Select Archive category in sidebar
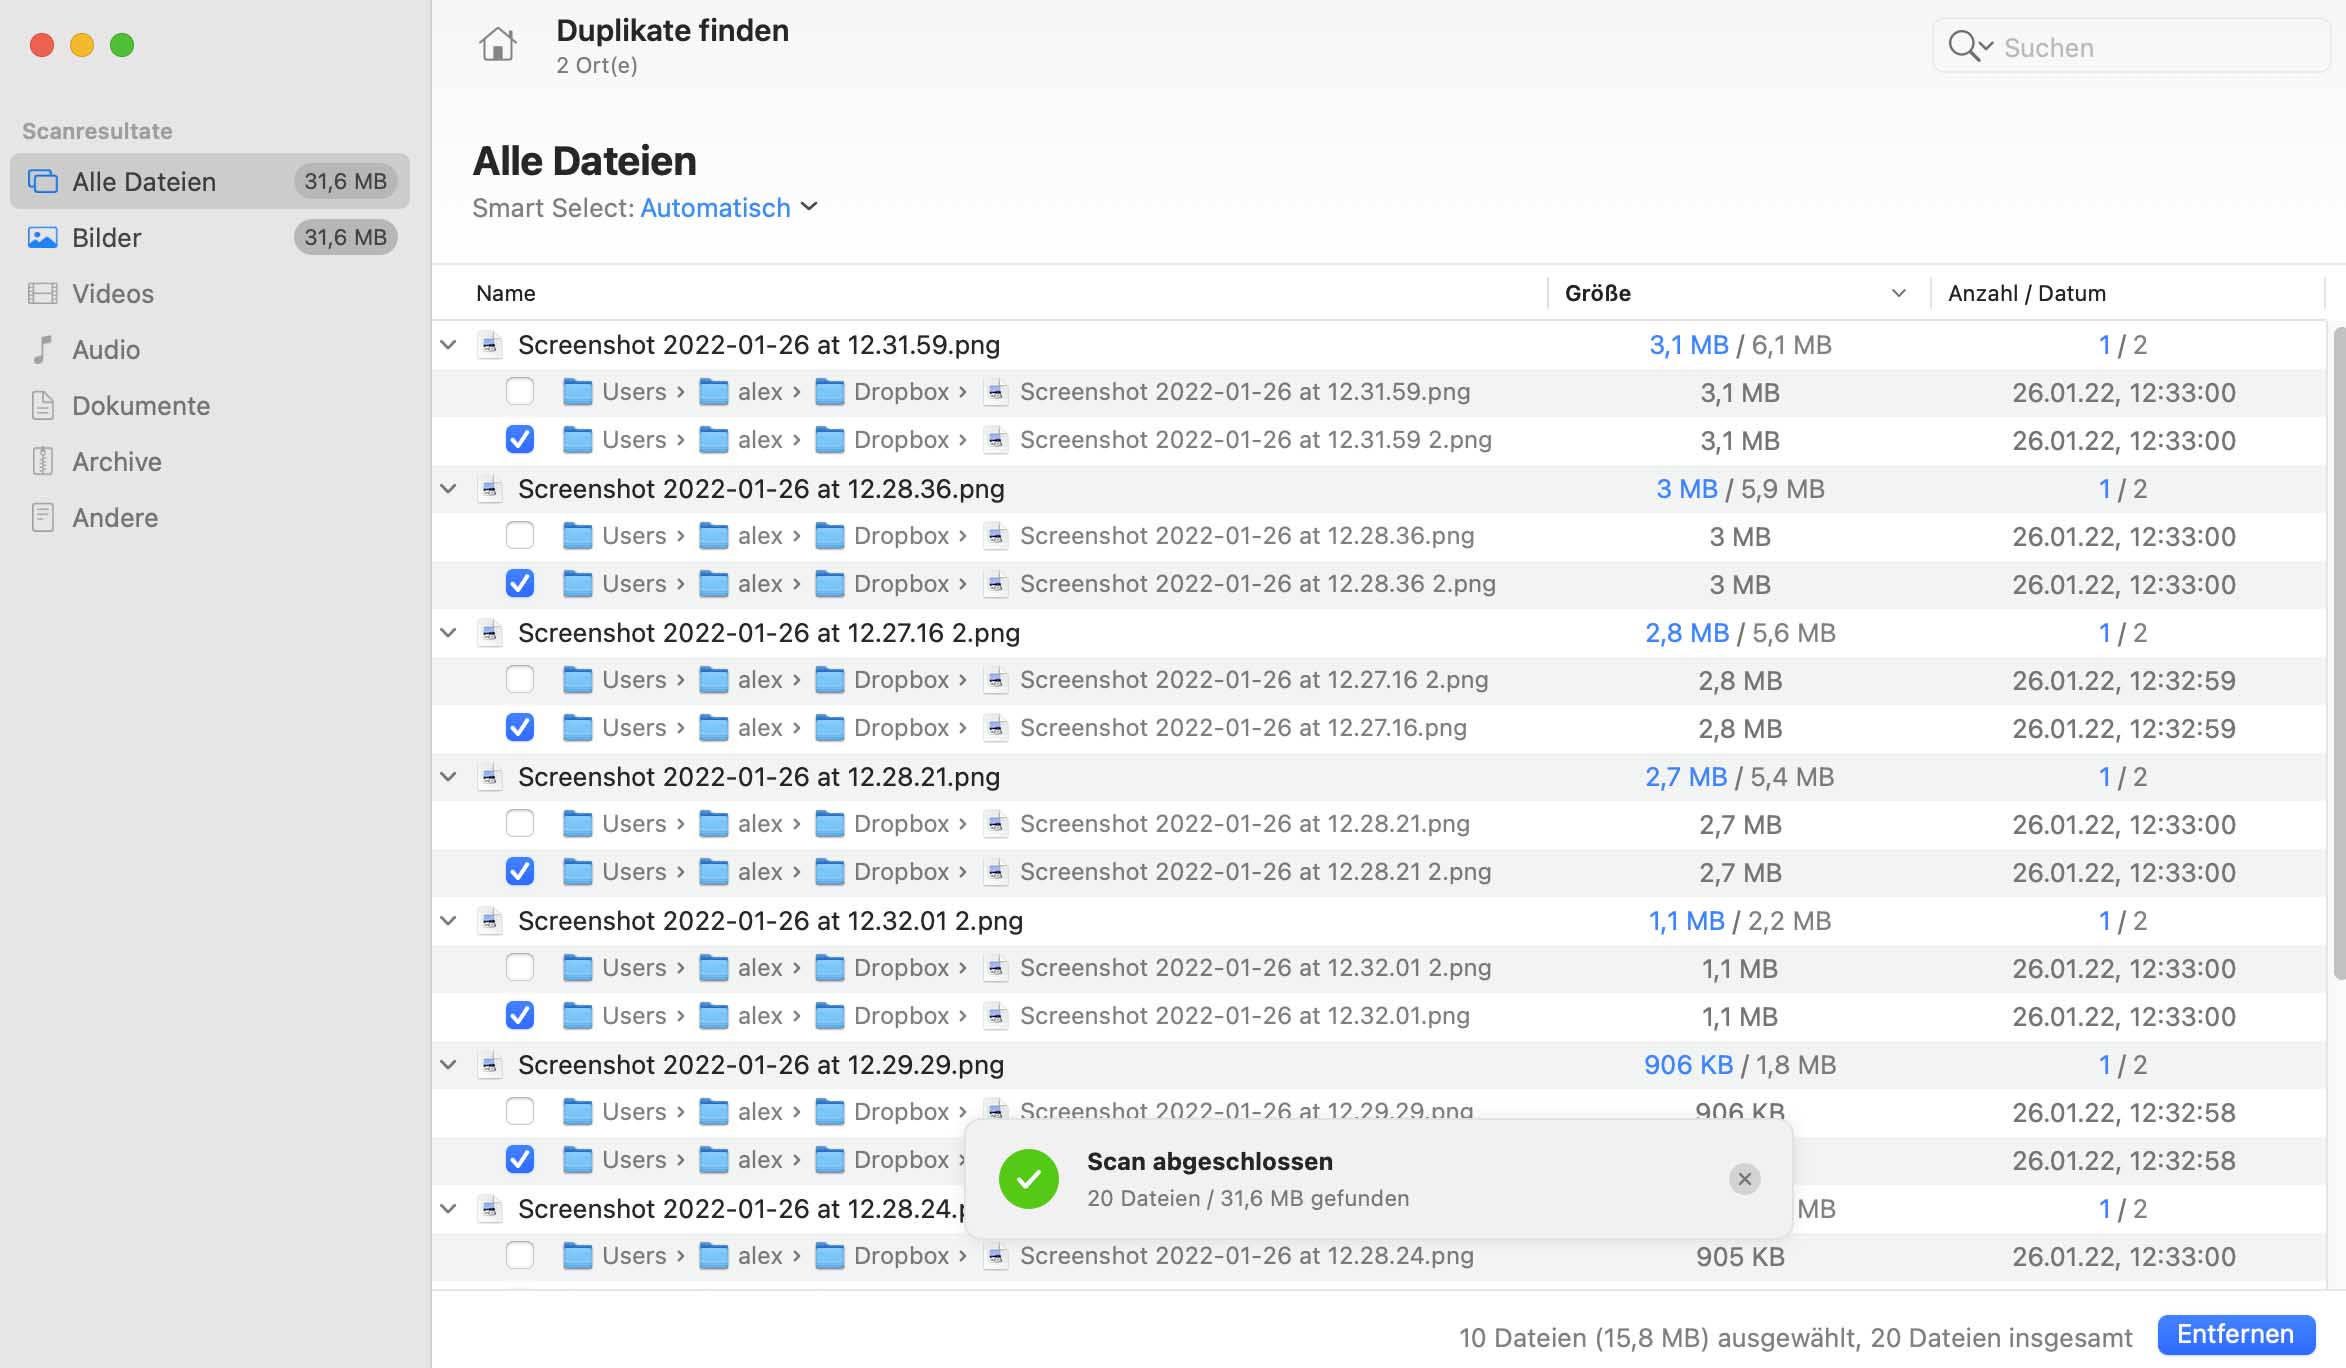2346x1368 pixels. coord(210,461)
